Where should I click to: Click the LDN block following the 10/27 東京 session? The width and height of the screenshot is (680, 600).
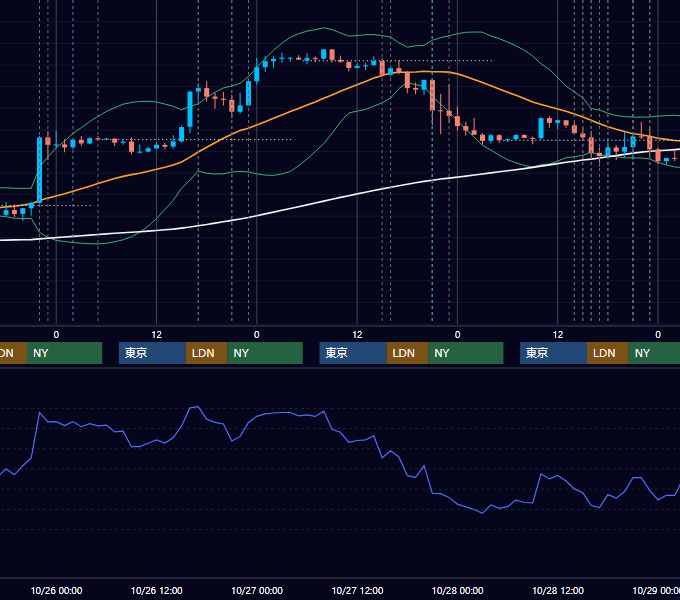[408, 353]
